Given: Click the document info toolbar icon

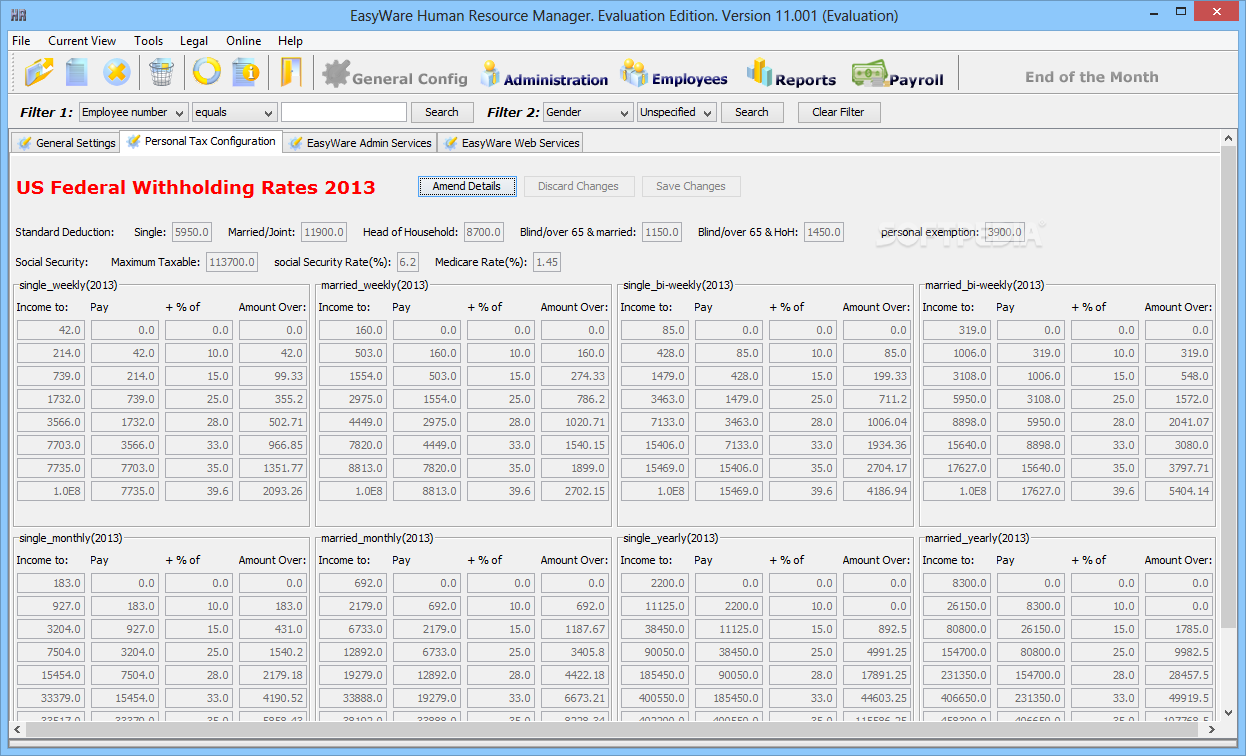Looking at the screenshot, I should [245, 72].
